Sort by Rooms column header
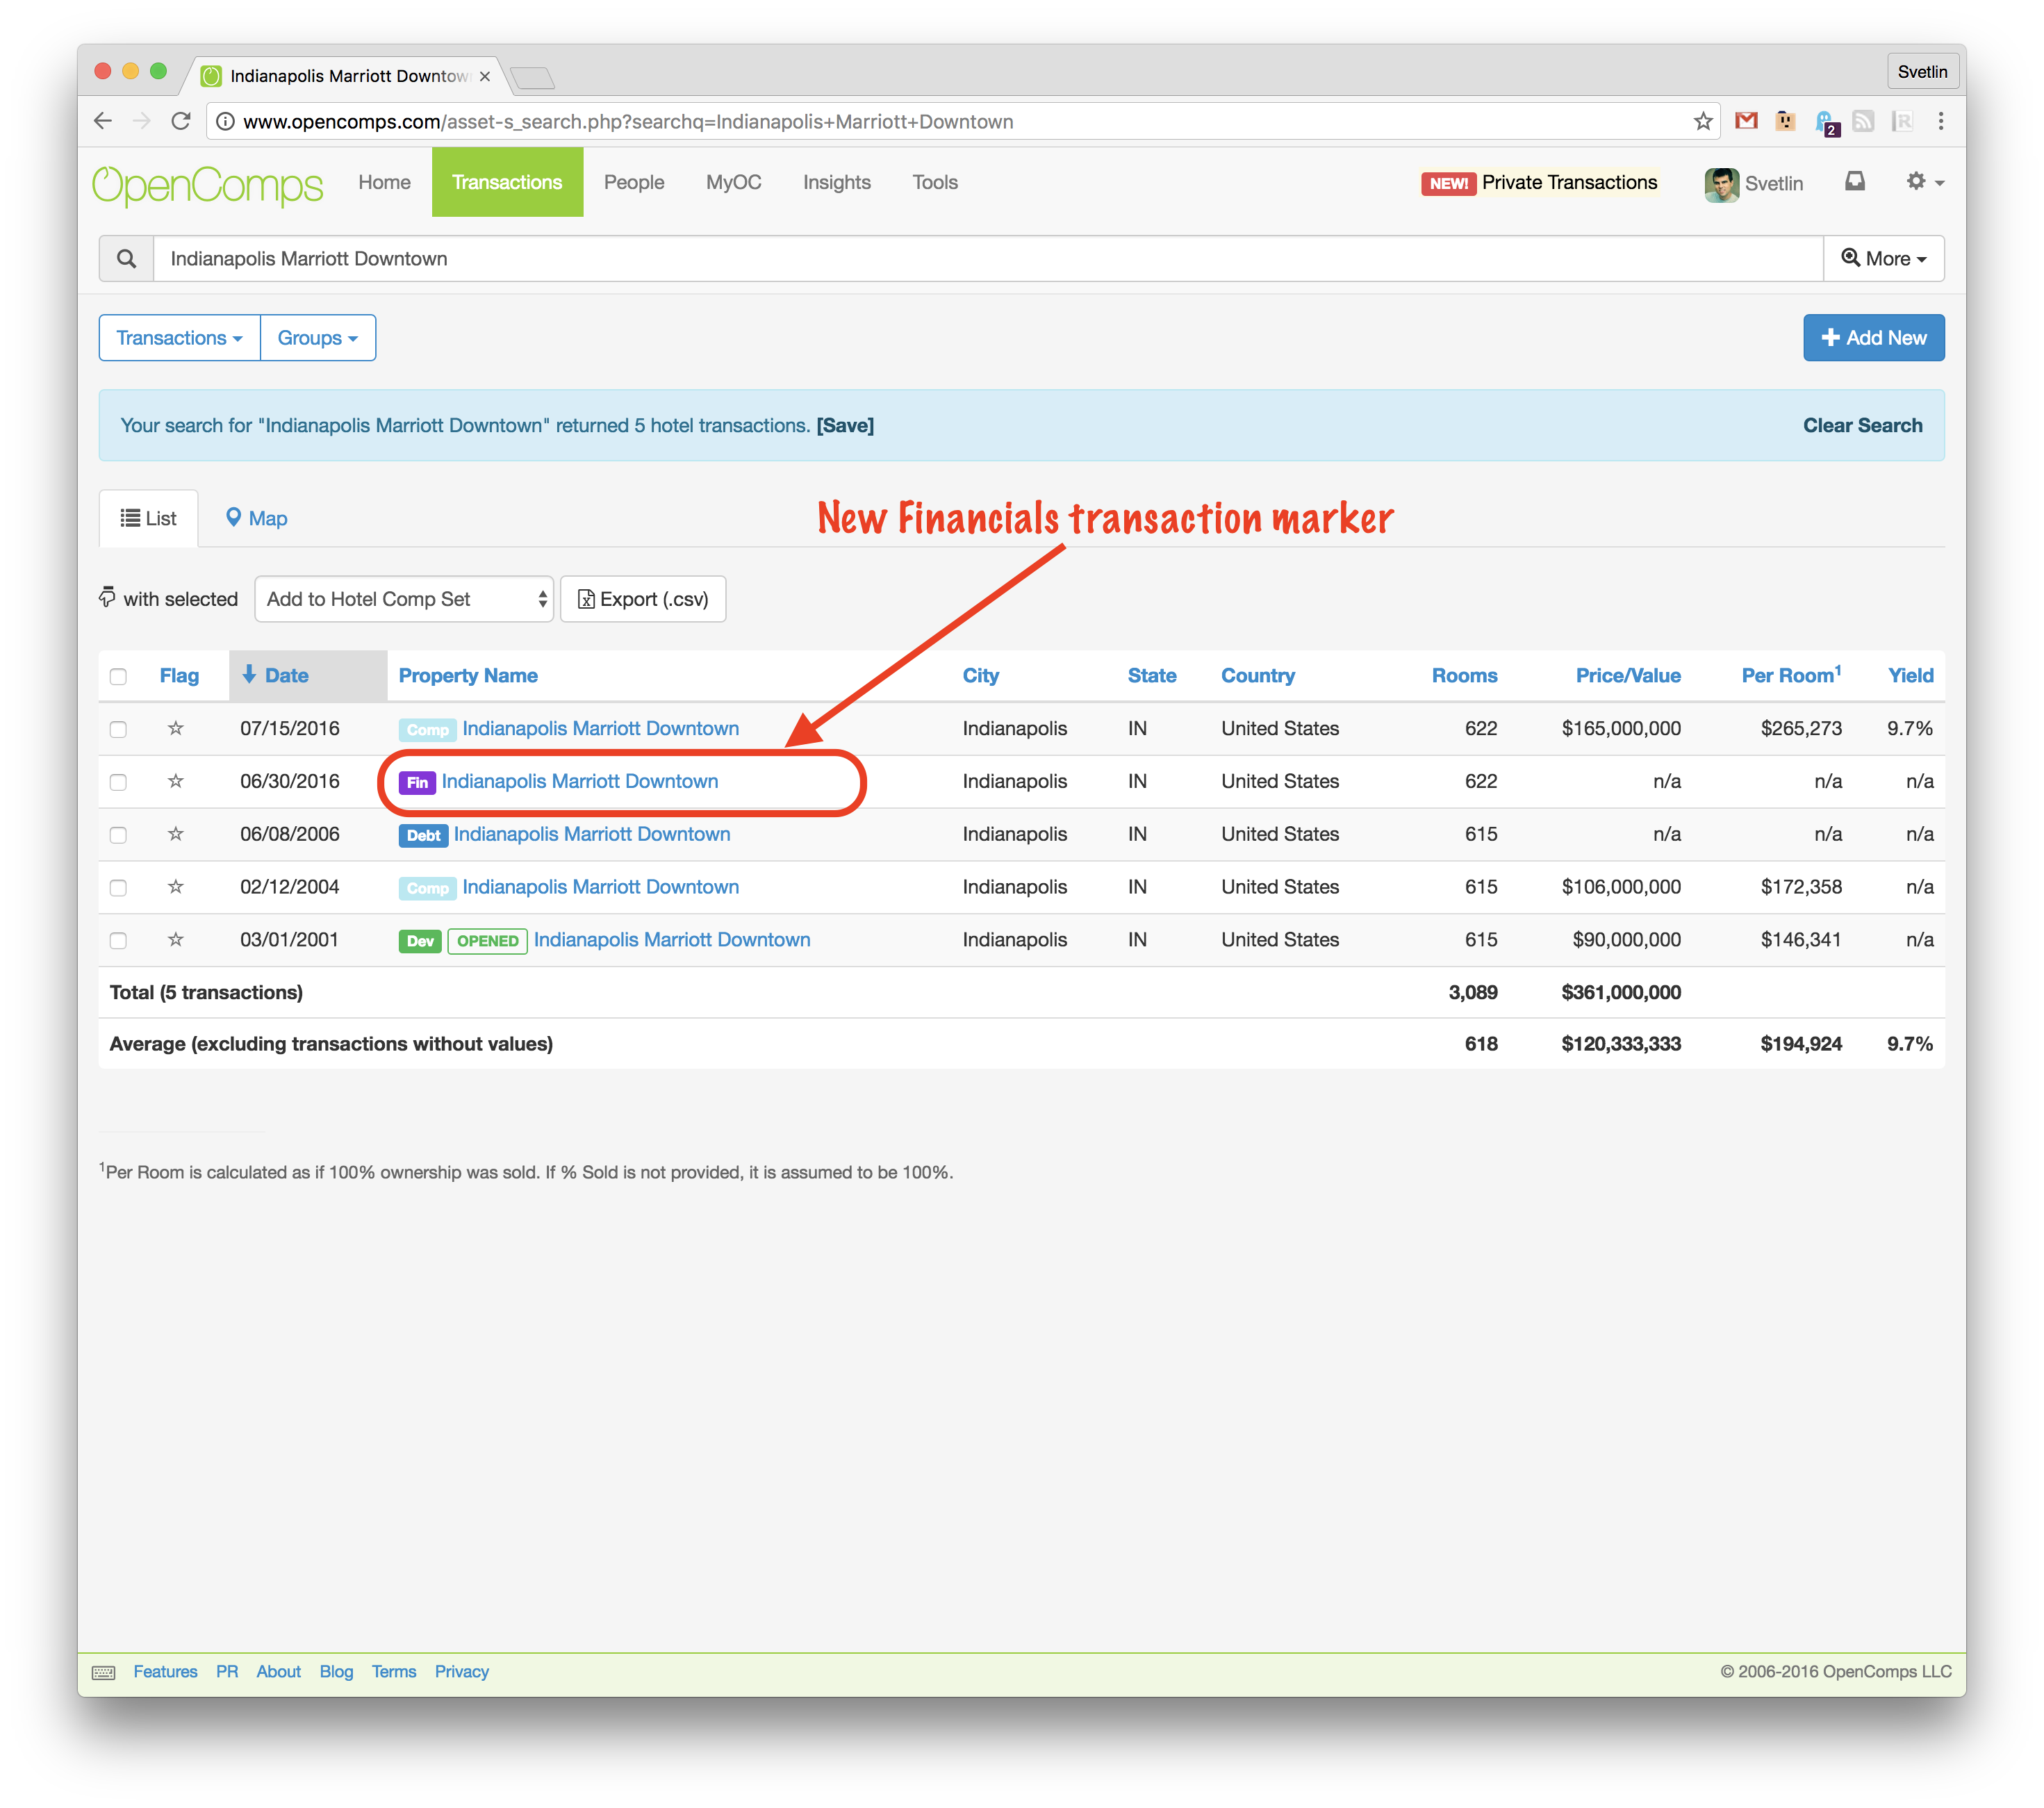The height and width of the screenshot is (1808, 2044). point(1464,676)
